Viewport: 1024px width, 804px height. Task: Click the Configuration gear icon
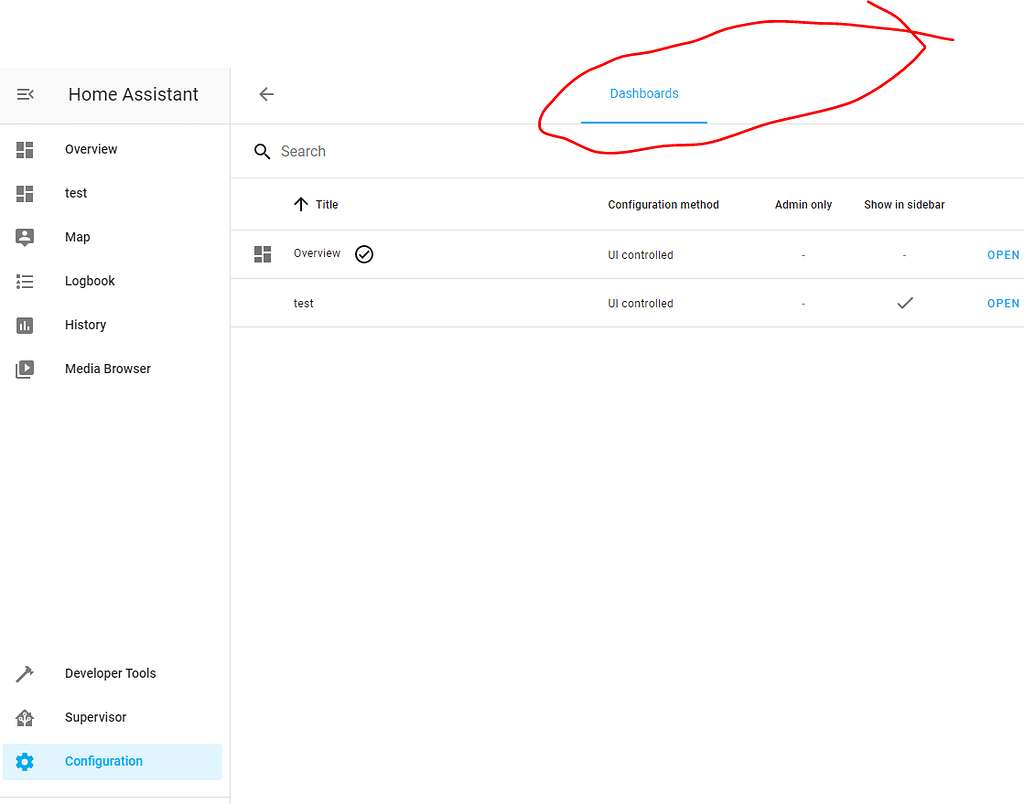[25, 762]
